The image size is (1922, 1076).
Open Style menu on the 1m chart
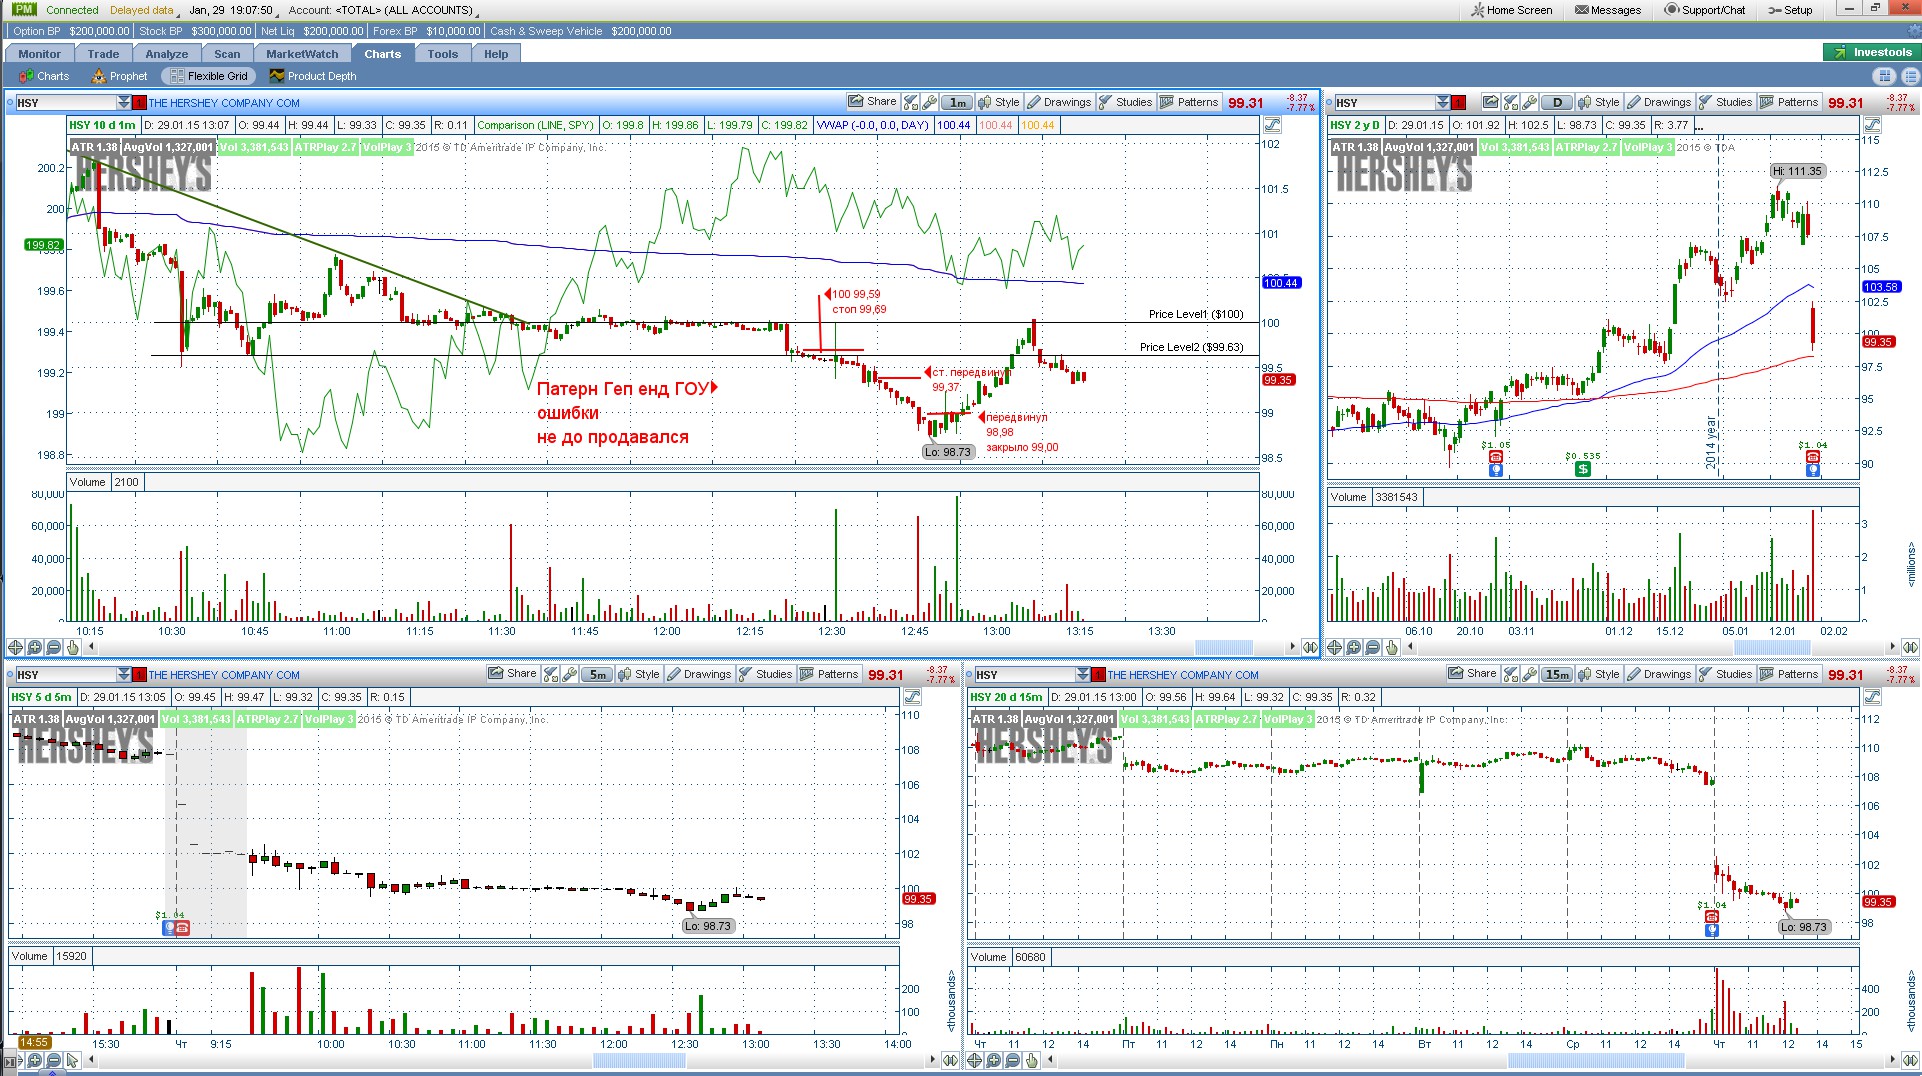tap(998, 102)
